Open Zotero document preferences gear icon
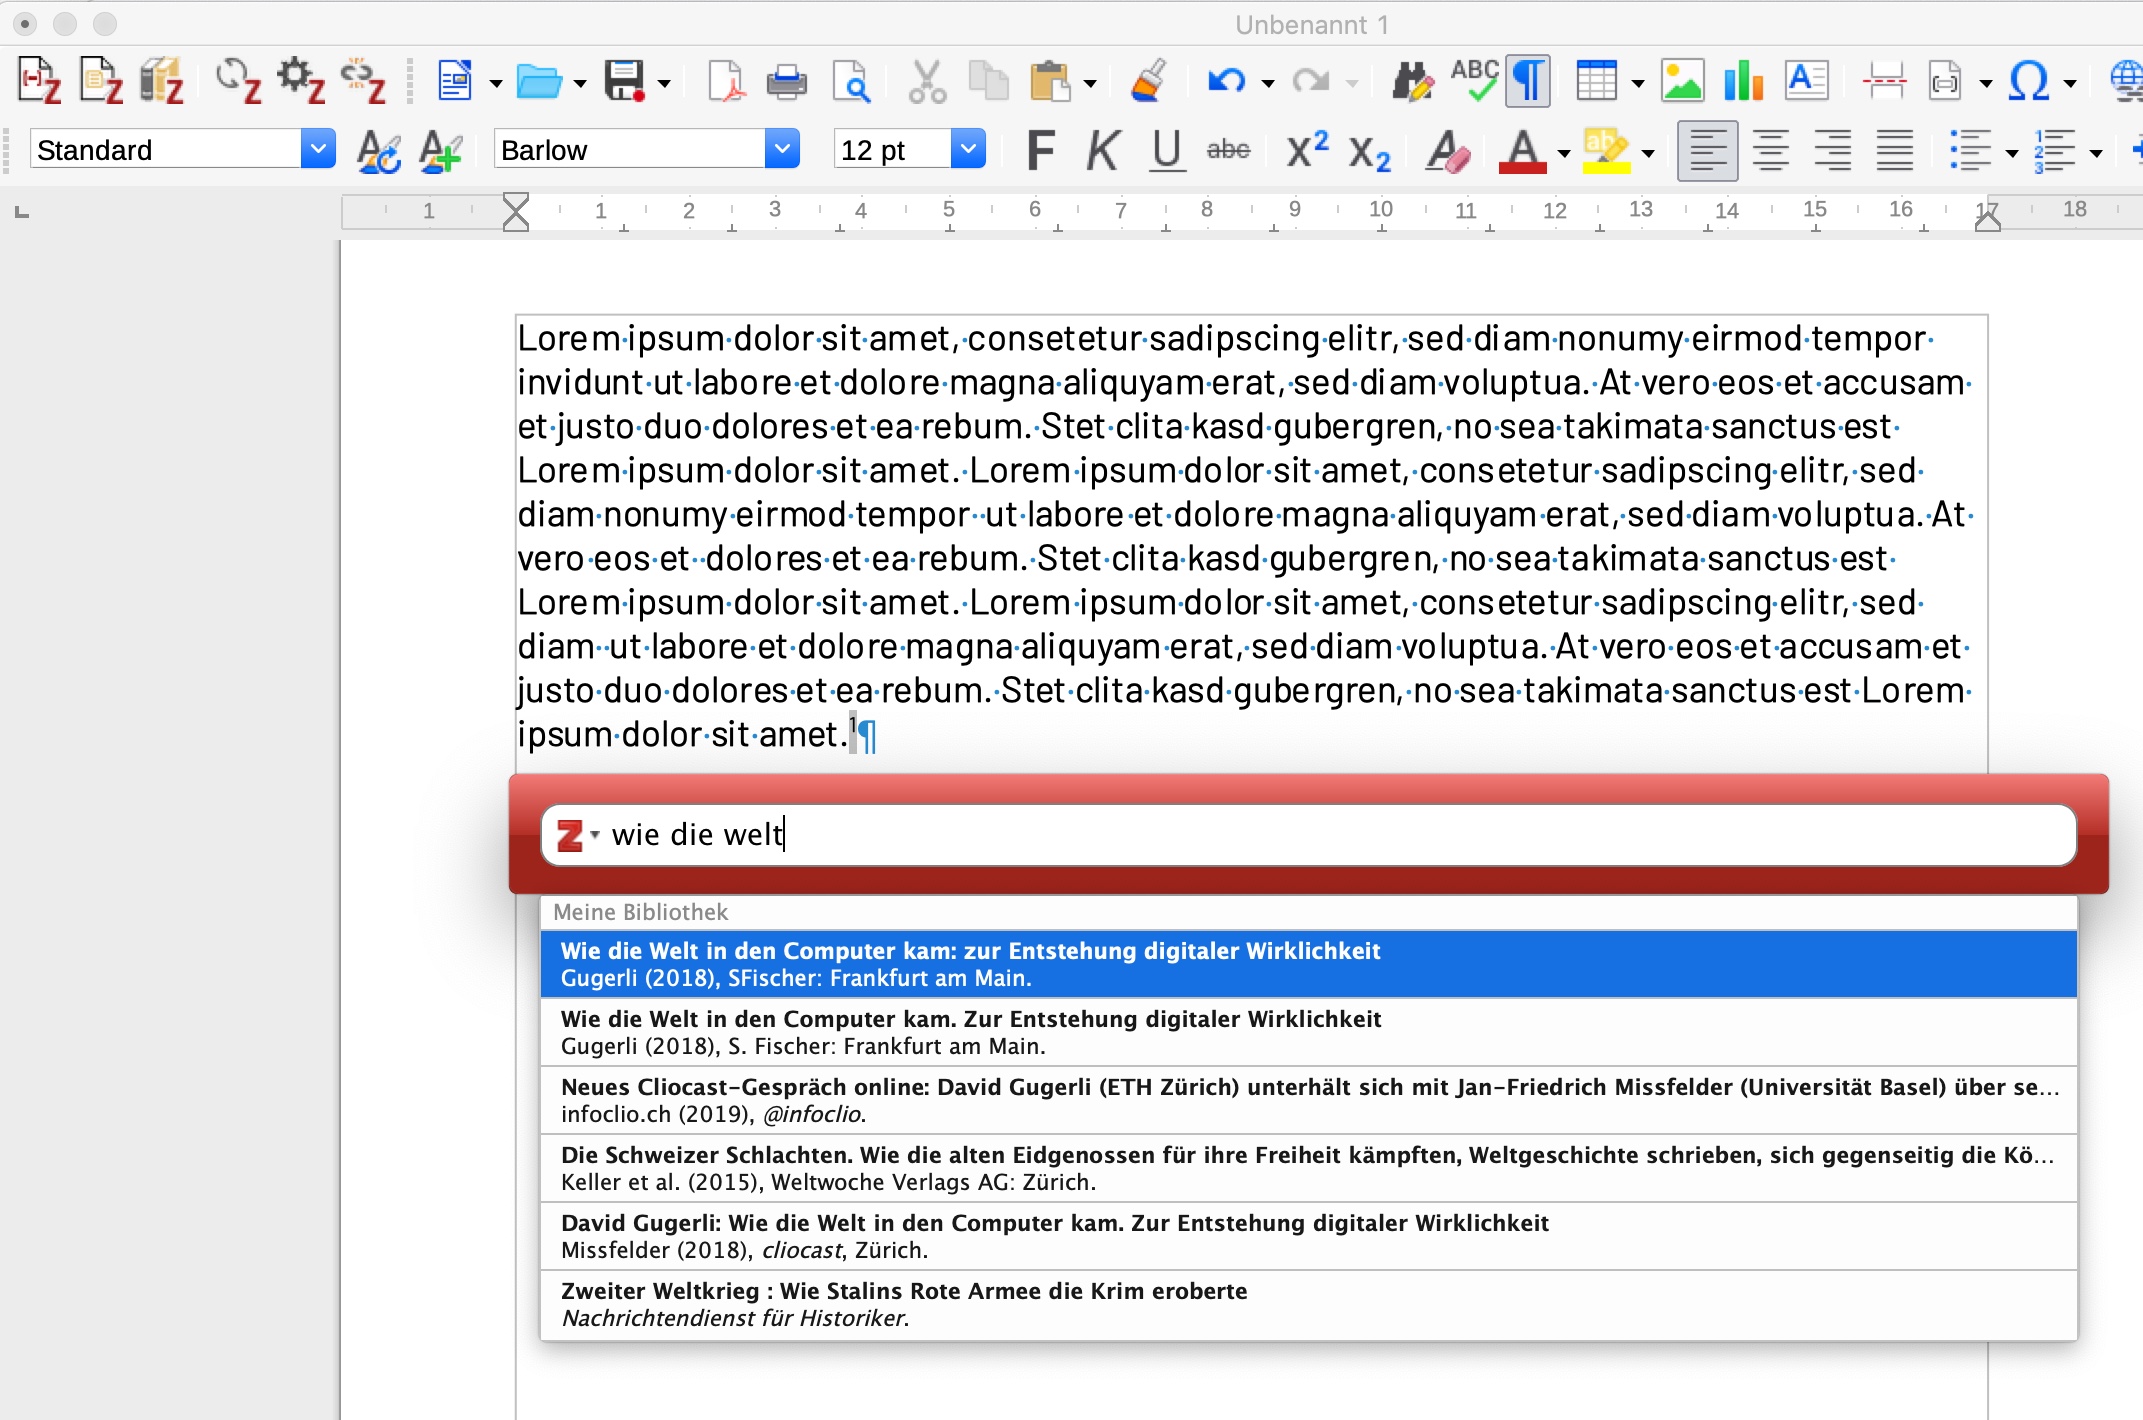Screen dimensions: 2143x1420 (x=300, y=81)
